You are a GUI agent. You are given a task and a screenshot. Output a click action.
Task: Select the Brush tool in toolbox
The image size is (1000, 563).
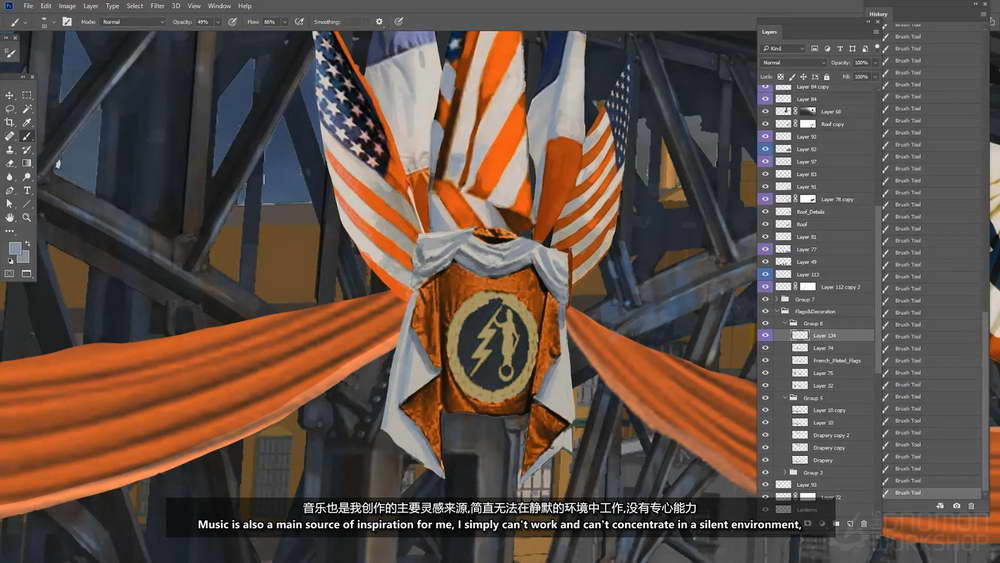click(27, 136)
